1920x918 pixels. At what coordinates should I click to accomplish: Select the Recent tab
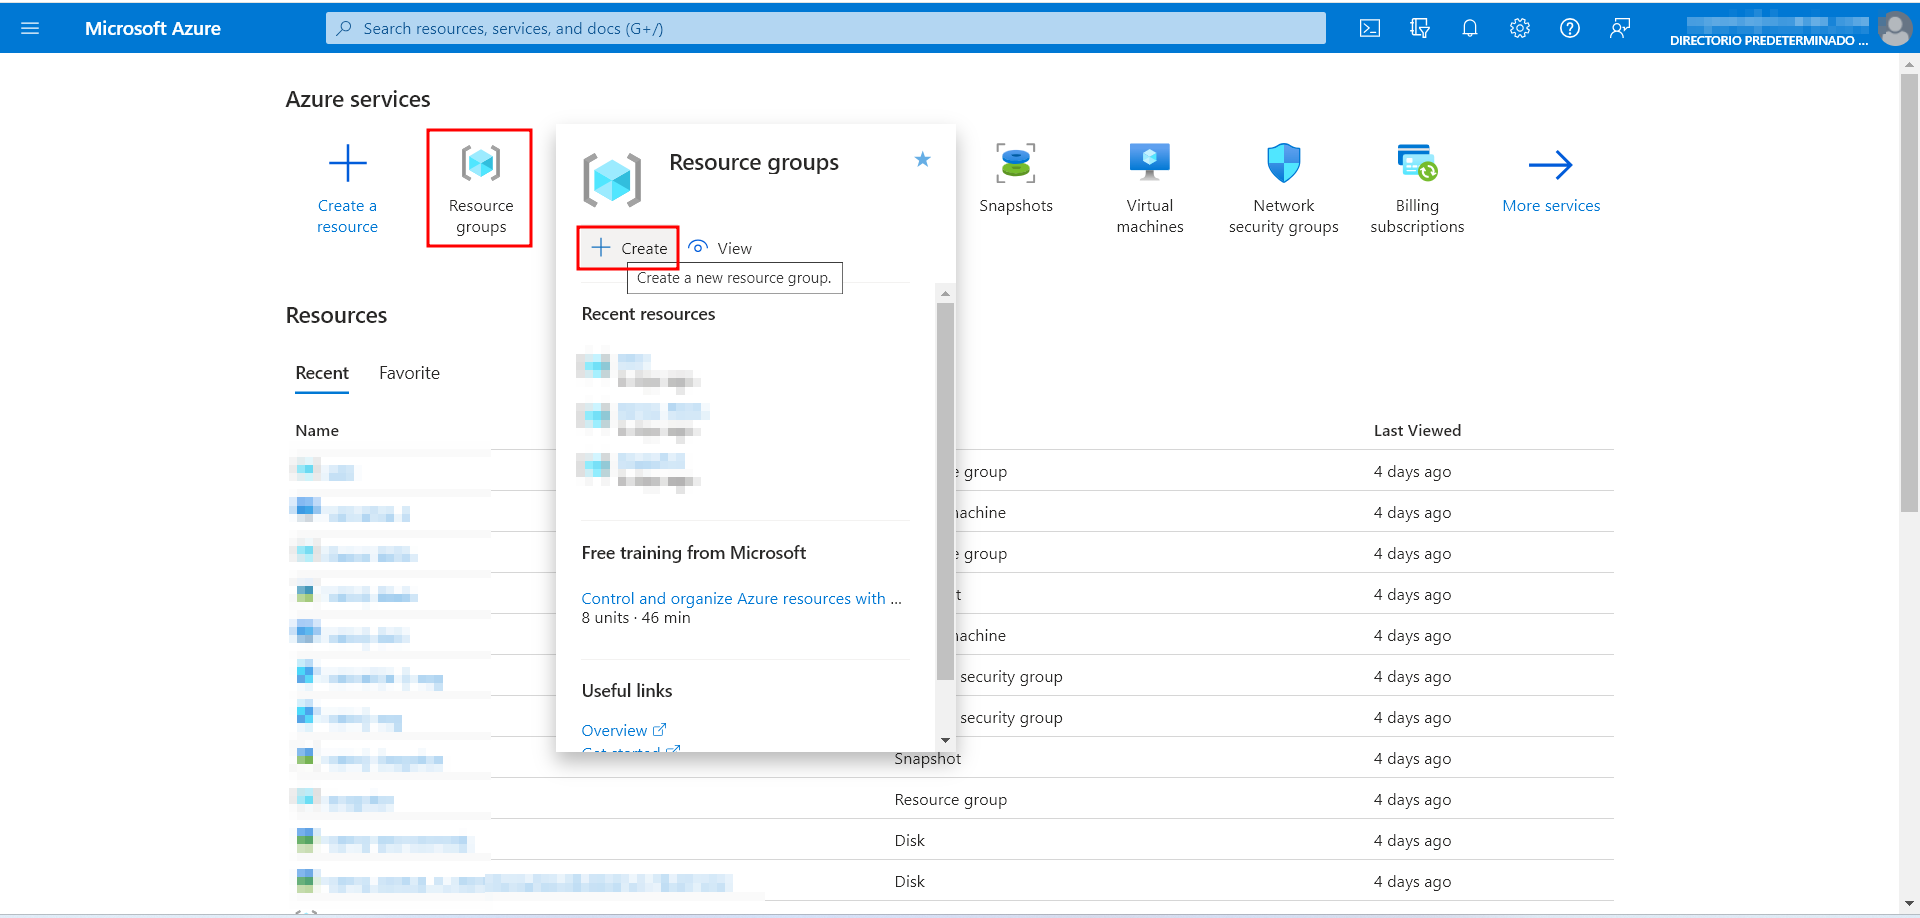pos(322,373)
